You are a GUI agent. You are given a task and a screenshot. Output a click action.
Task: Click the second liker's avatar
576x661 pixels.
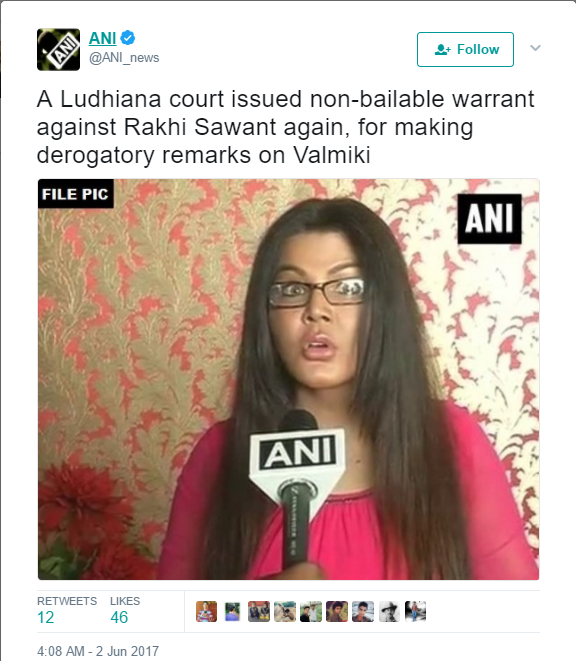(232, 611)
